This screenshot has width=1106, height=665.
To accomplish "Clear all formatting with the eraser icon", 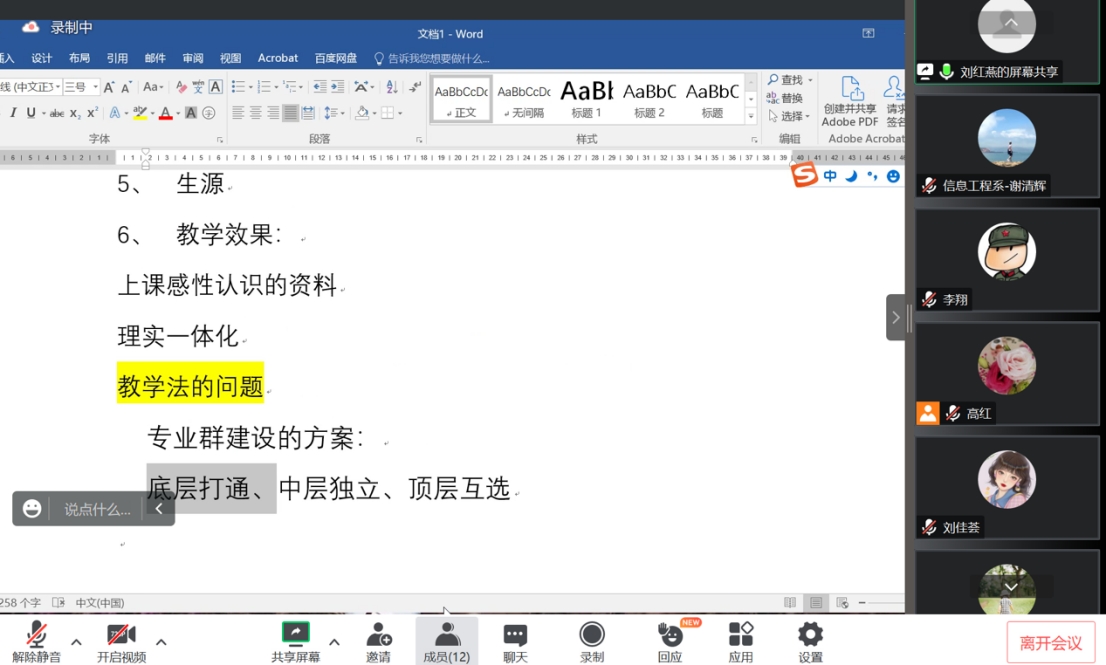I will [181, 87].
